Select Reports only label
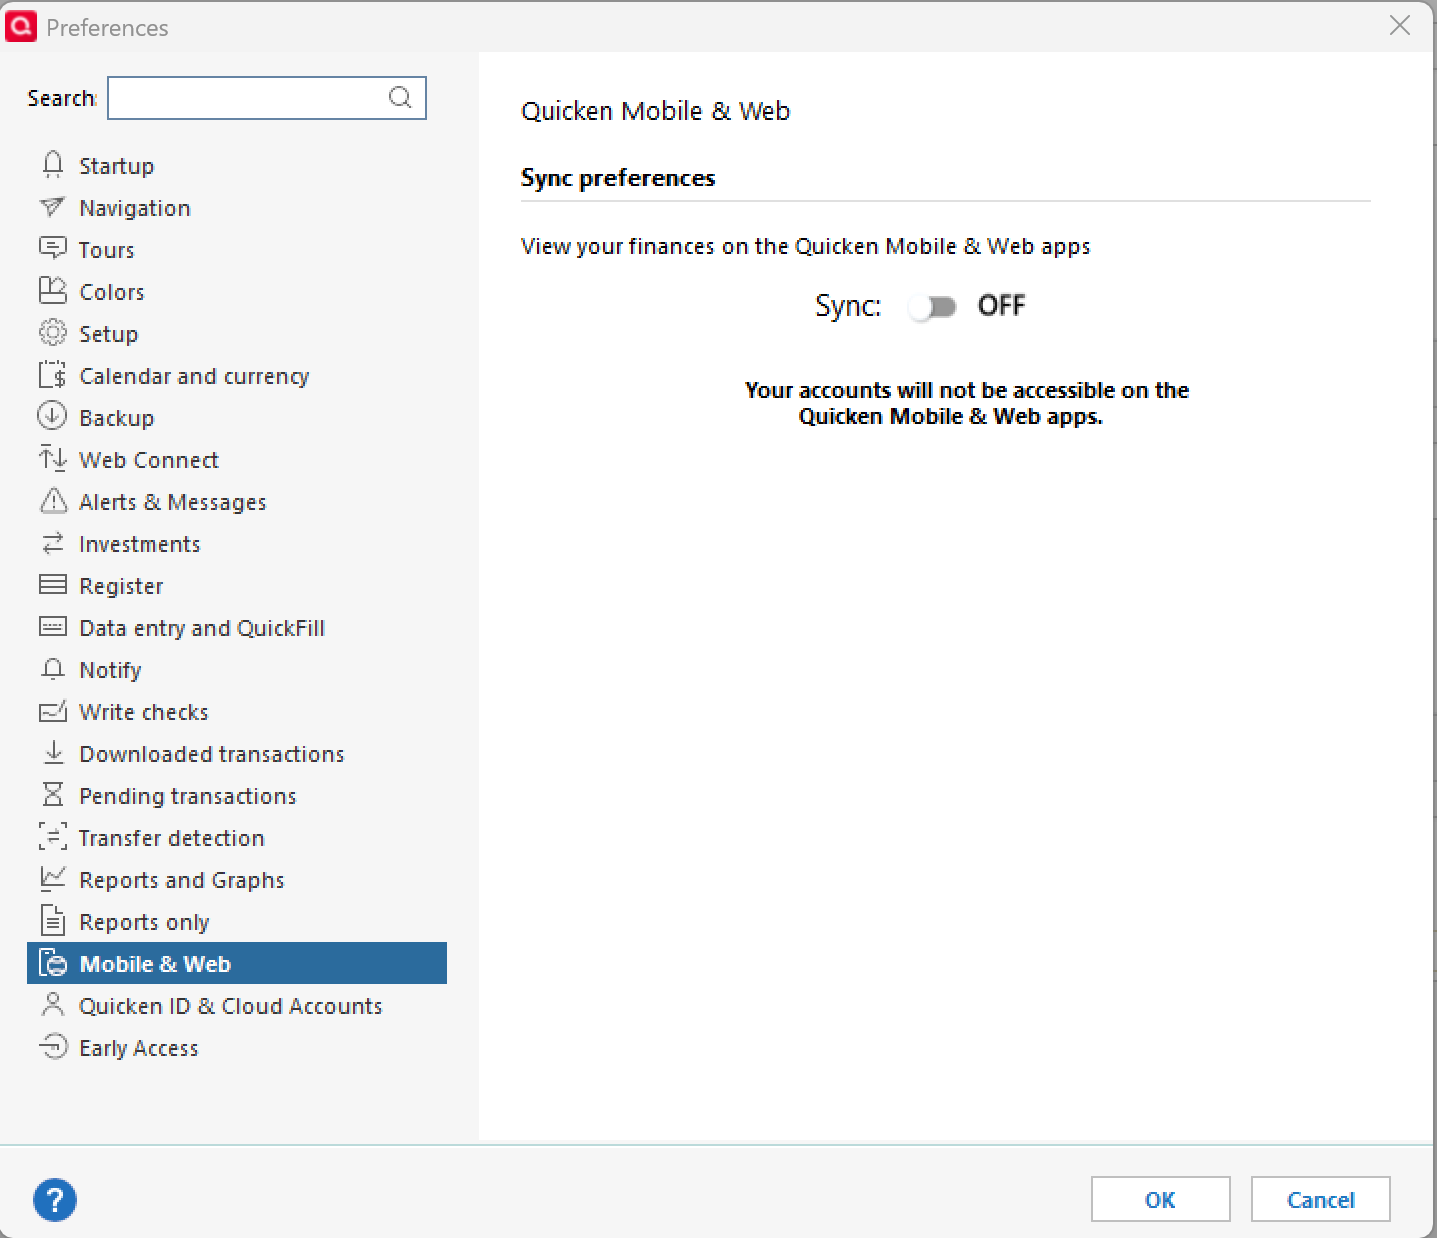This screenshot has height=1238, width=1437. [144, 922]
